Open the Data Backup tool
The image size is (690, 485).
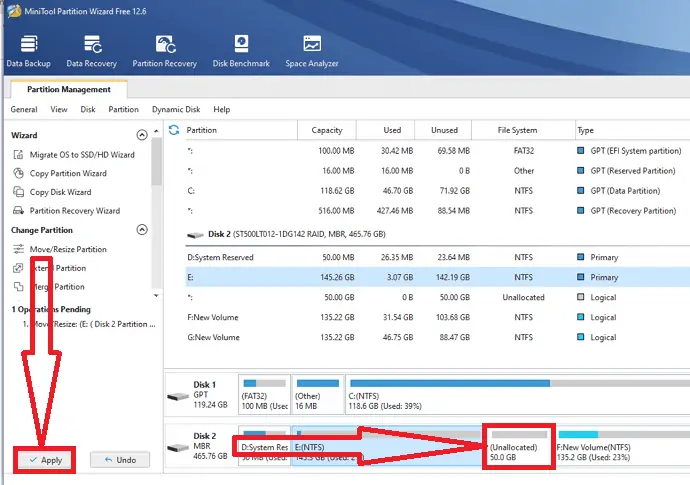pos(29,51)
